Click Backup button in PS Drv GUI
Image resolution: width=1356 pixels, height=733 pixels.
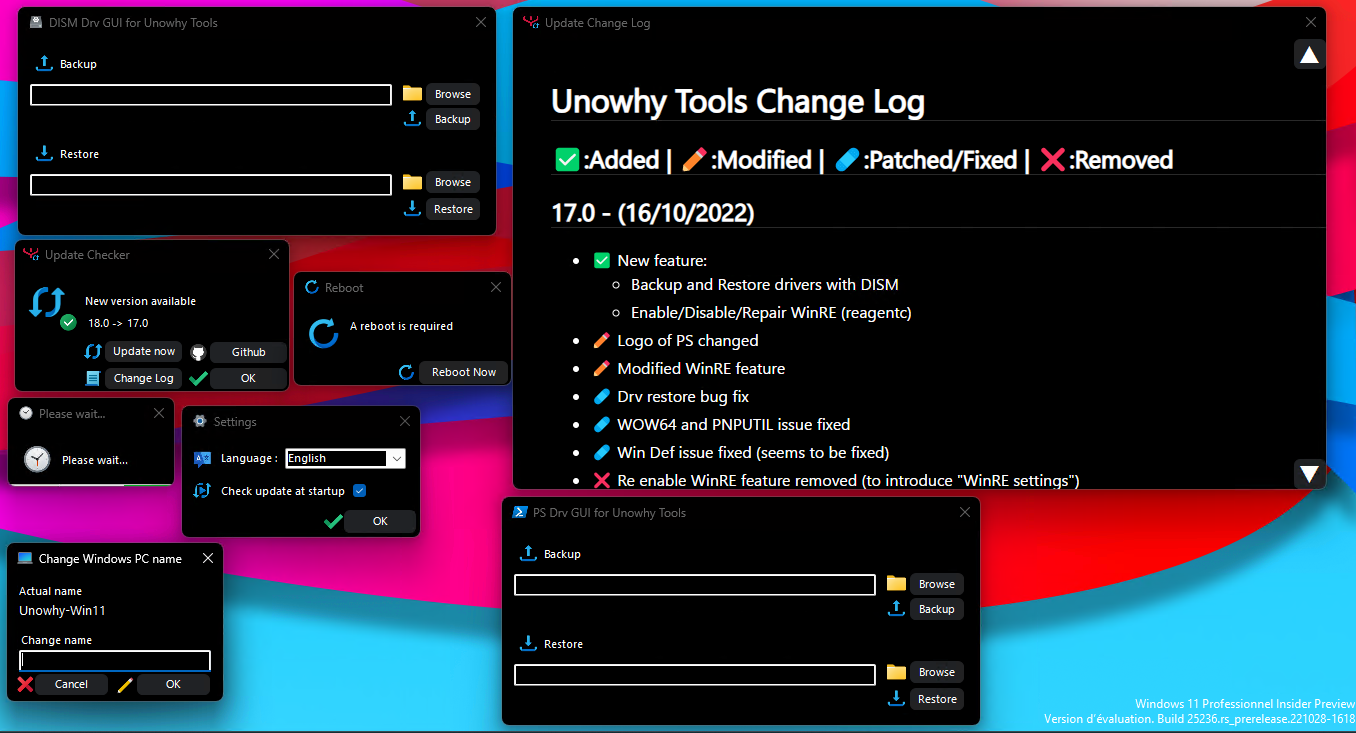click(x=937, y=609)
